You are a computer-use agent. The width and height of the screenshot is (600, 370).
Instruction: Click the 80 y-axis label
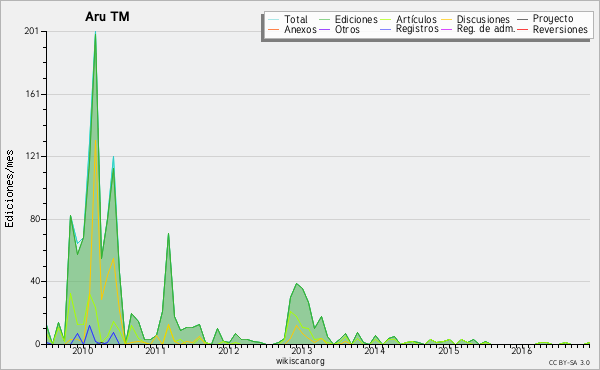[x=35, y=219]
